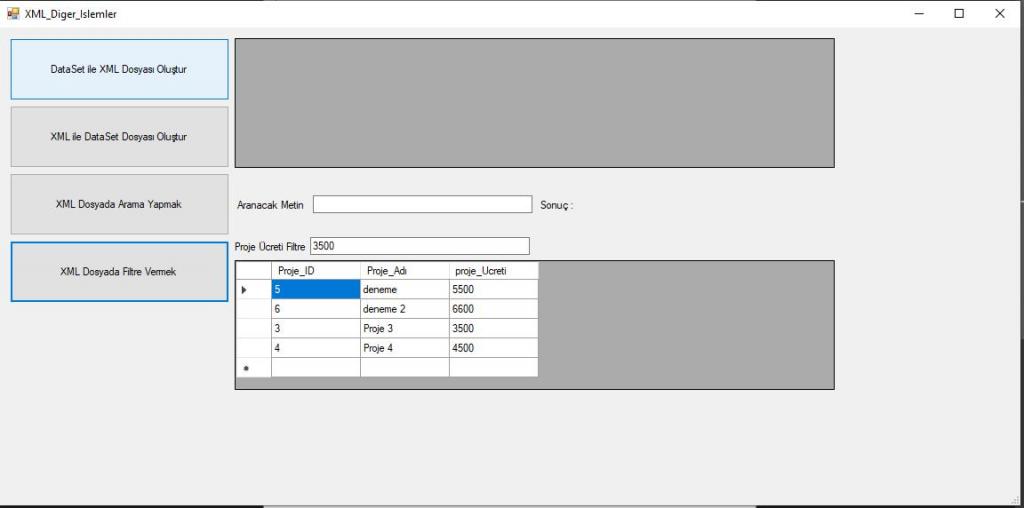
Task: Click 'XML Dosyada Arama Yapmak' button
Action: [x=120, y=204]
